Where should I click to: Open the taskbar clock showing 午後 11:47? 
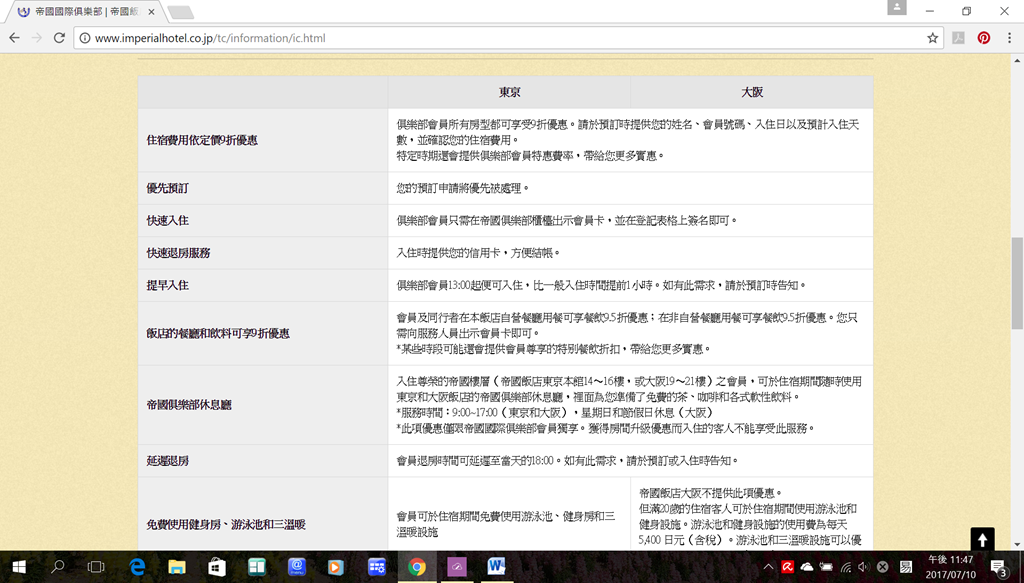tap(950, 567)
